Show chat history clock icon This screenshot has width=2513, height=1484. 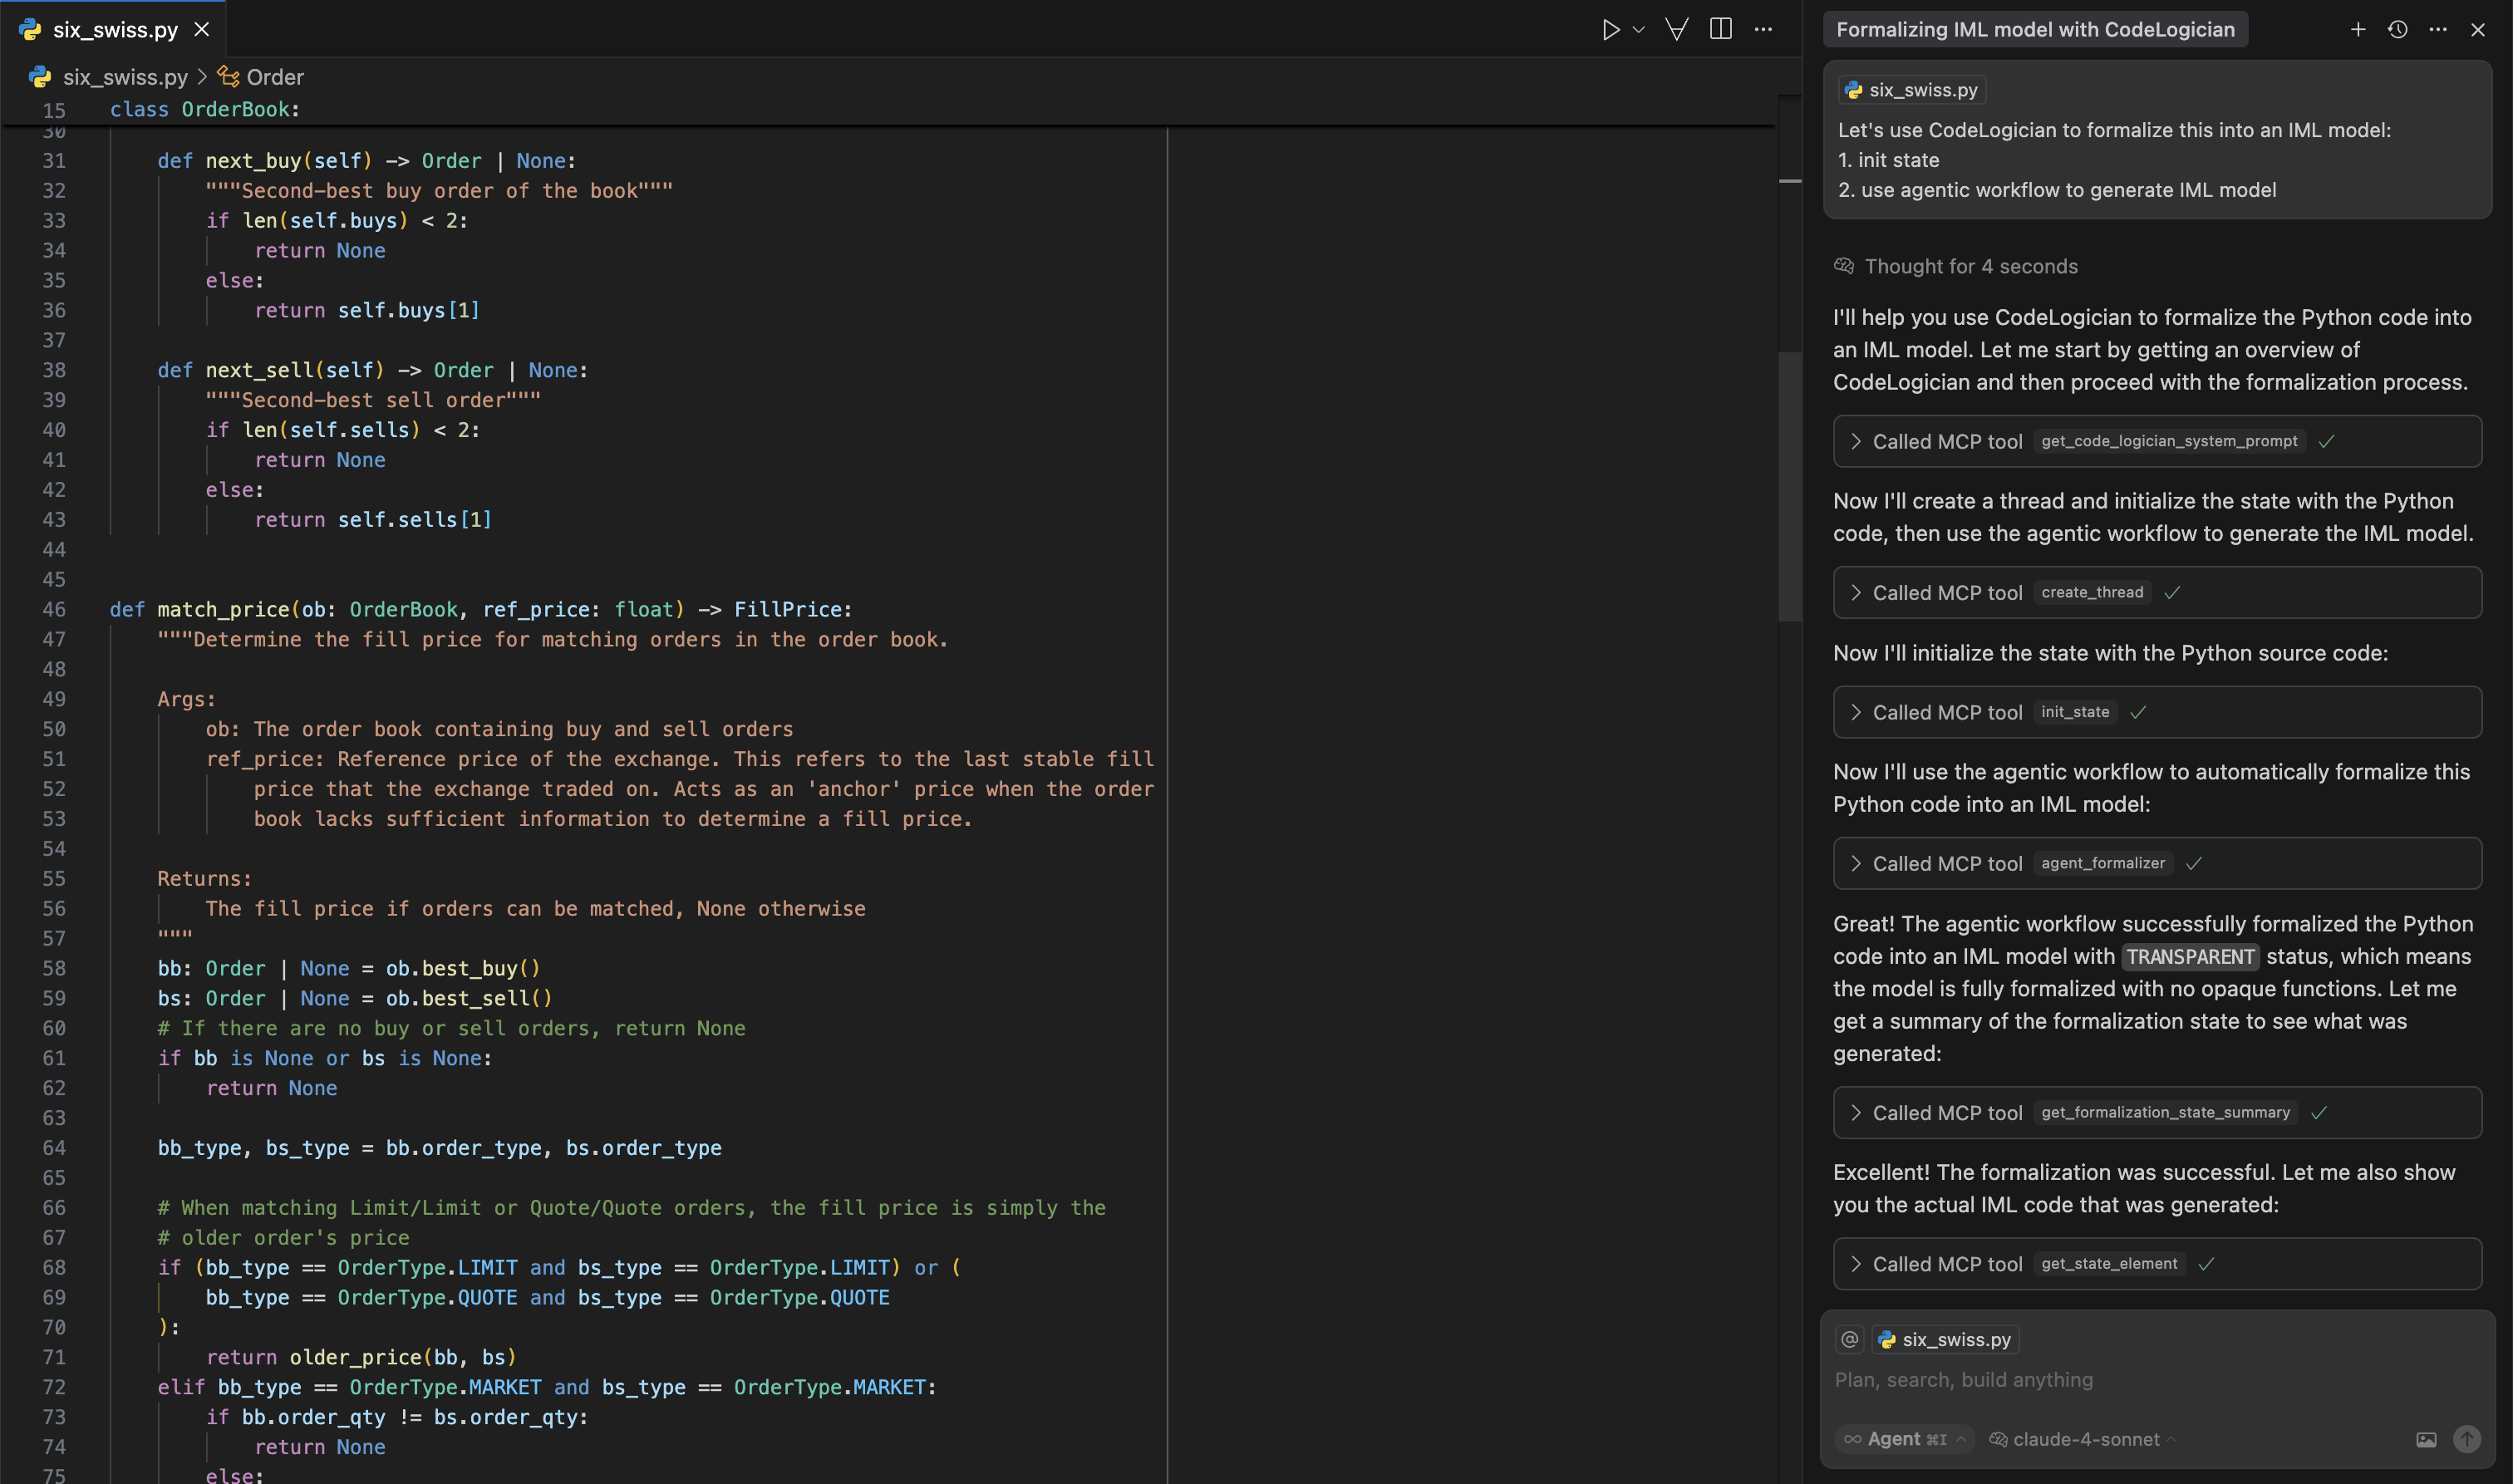pyautogui.click(x=2397, y=29)
